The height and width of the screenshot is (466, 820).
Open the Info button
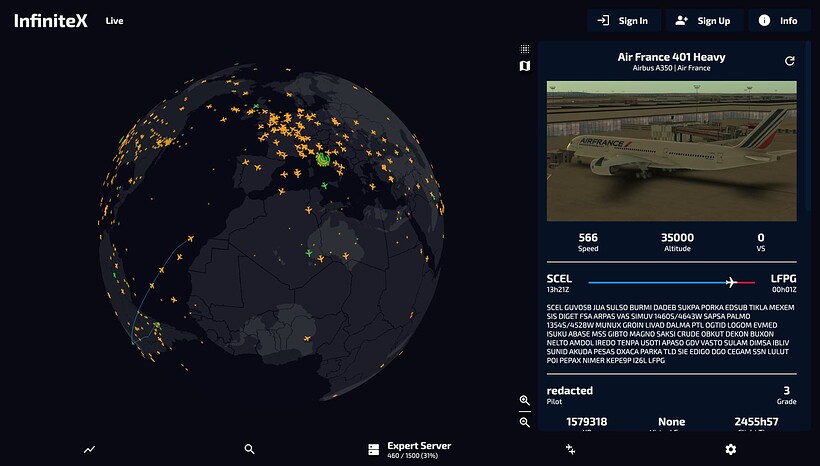pos(779,21)
